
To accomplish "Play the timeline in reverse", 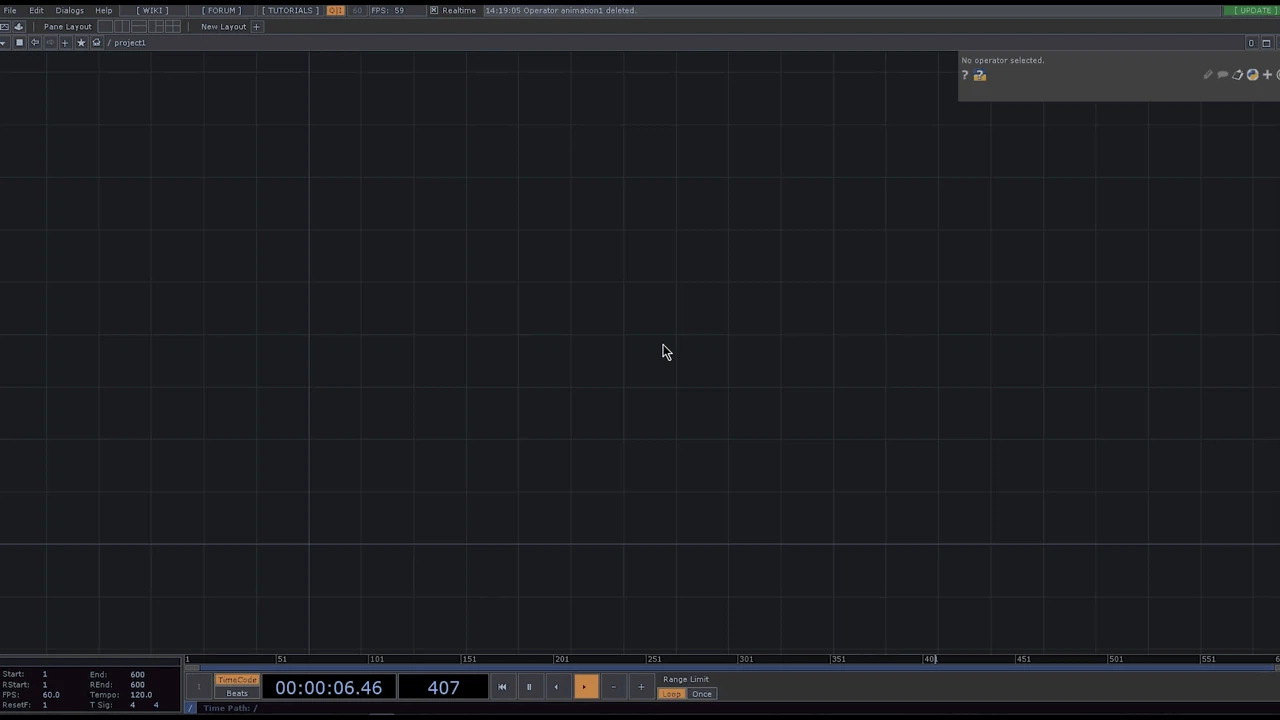I will [556, 687].
